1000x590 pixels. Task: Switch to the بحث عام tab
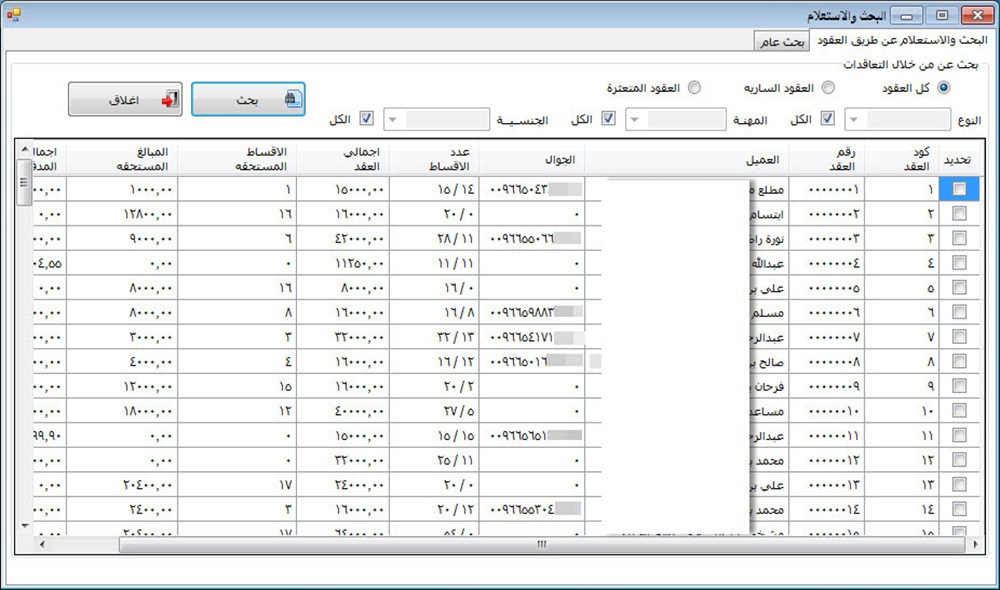(780, 41)
